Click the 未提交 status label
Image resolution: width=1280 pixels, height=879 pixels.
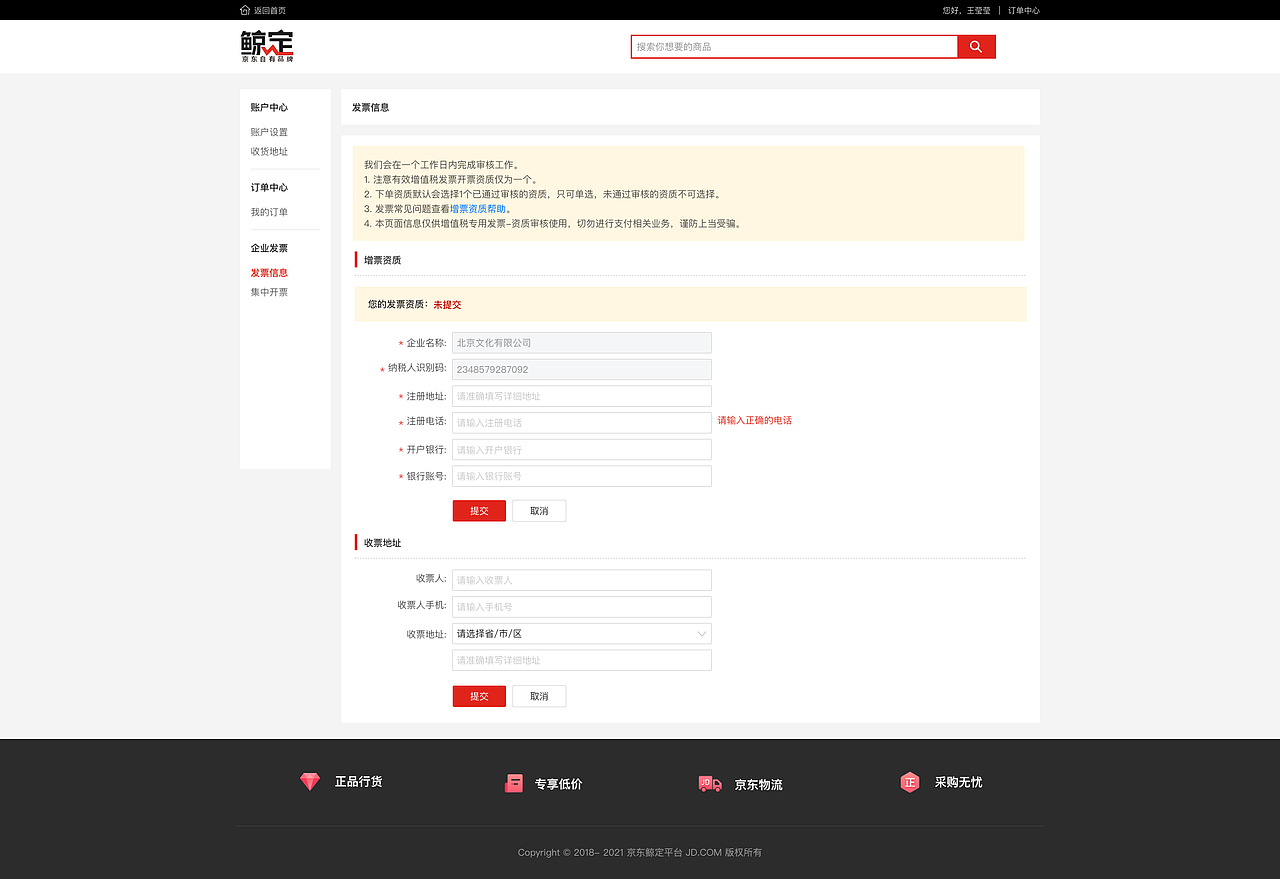[447, 304]
